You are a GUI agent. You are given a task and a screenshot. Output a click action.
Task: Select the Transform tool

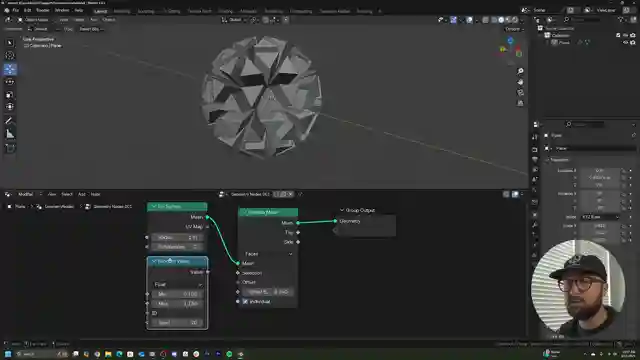[10, 107]
